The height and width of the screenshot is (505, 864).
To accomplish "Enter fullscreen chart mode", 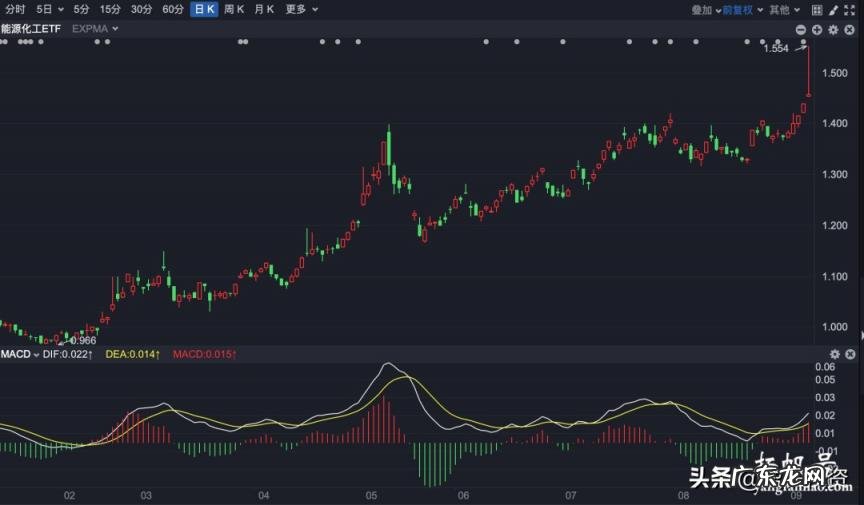I will (850, 9).
